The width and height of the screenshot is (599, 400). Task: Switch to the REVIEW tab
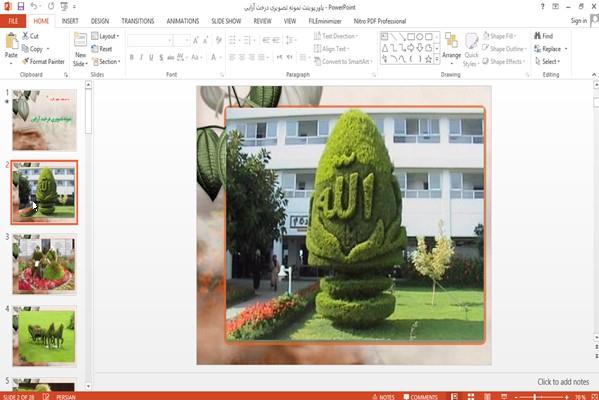262,21
